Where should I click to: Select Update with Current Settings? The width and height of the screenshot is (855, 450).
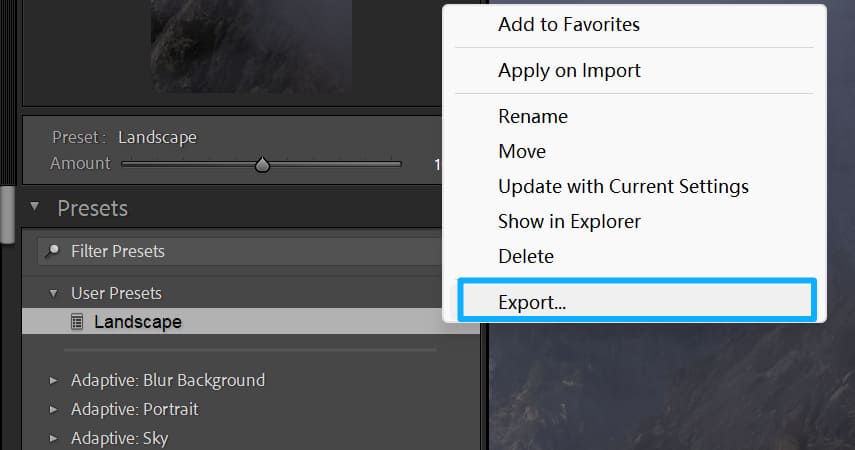623,187
